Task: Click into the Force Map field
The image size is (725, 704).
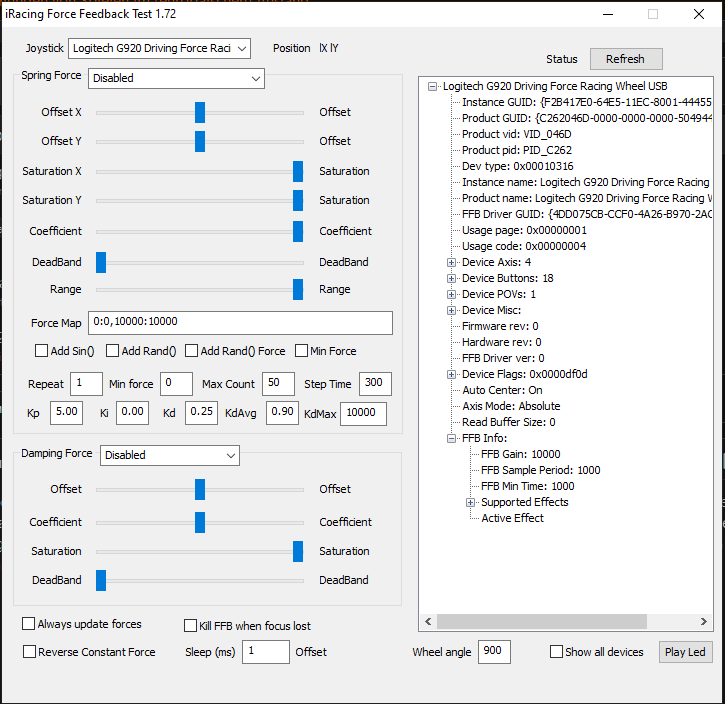Action: tap(240, 323)
